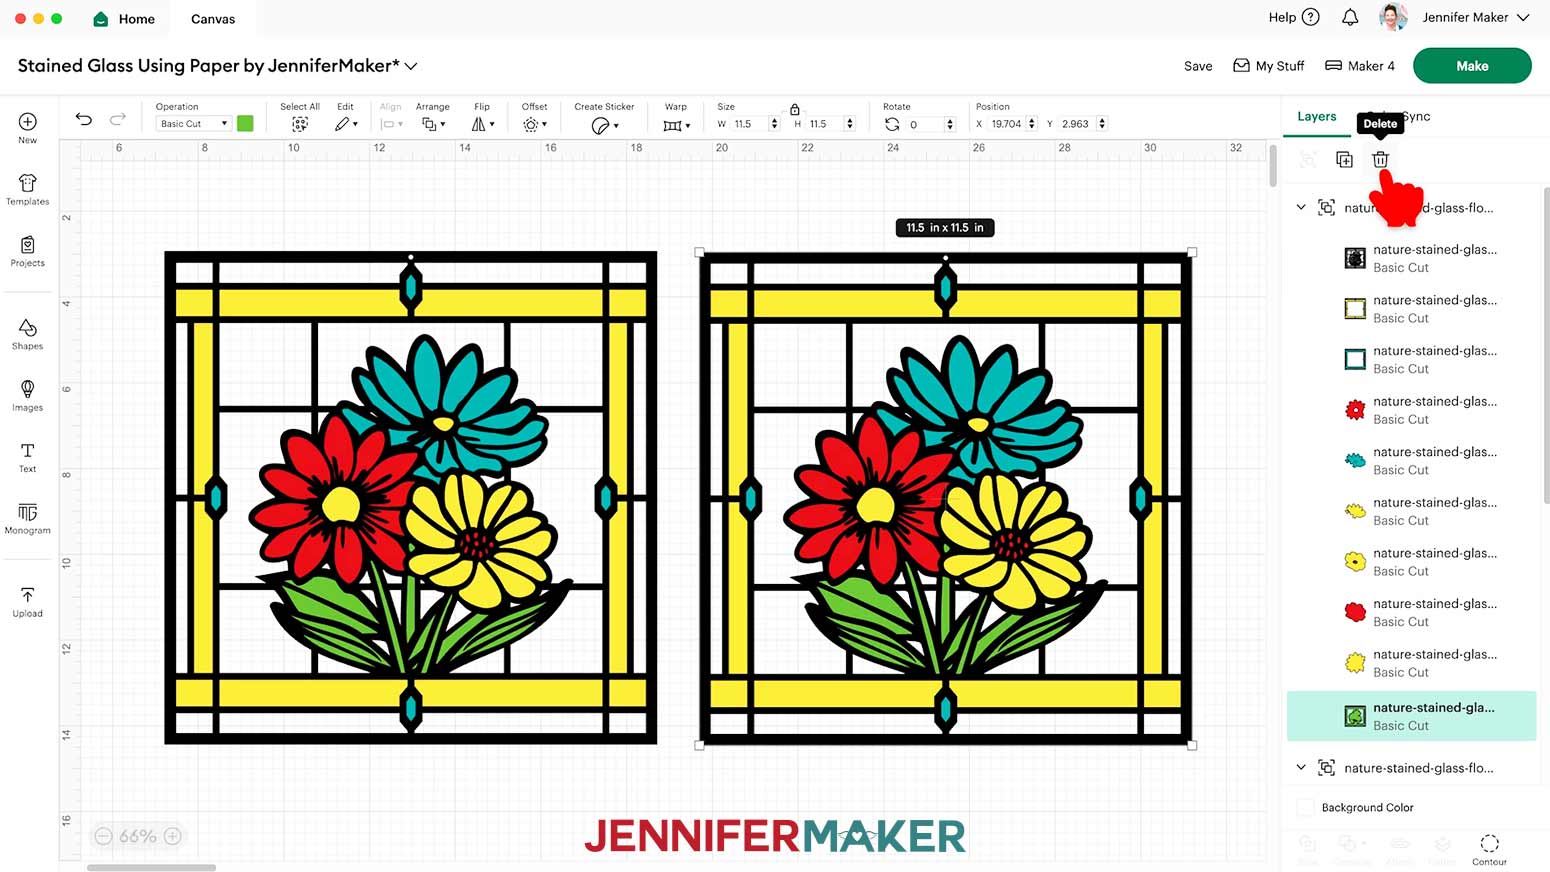This screenshot has width=1550, height=872.
Task: Click the Save button
Action: pyautogui.click(x=1198, y=66)
